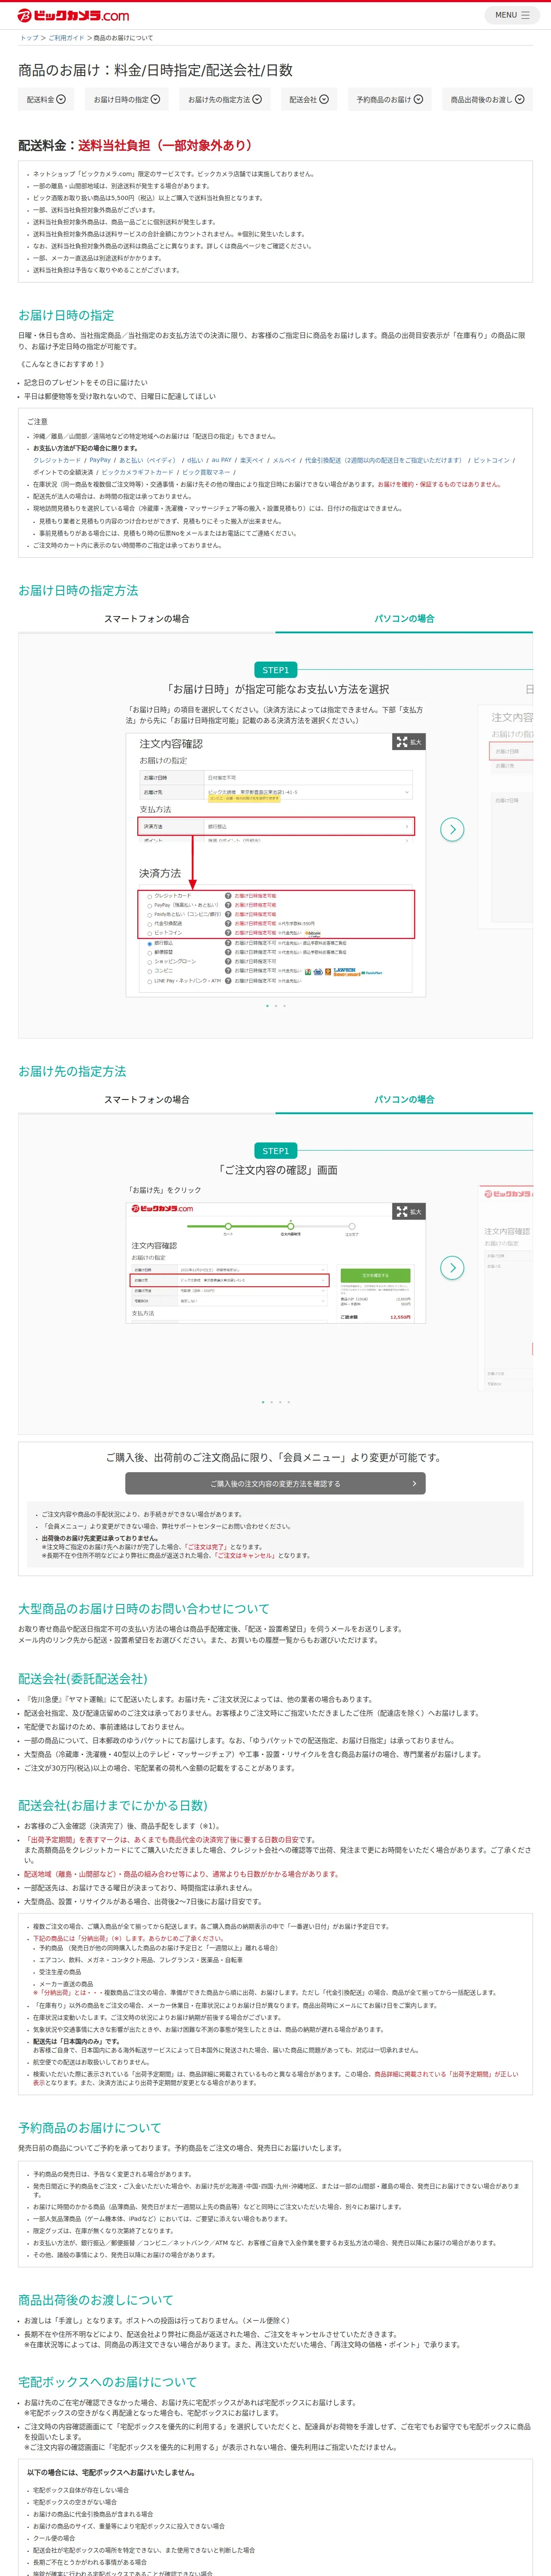This screenshot has width=551, height=2576.
Task: Select second dot of お届け日時 carousel
Action: coord(276,1006)
